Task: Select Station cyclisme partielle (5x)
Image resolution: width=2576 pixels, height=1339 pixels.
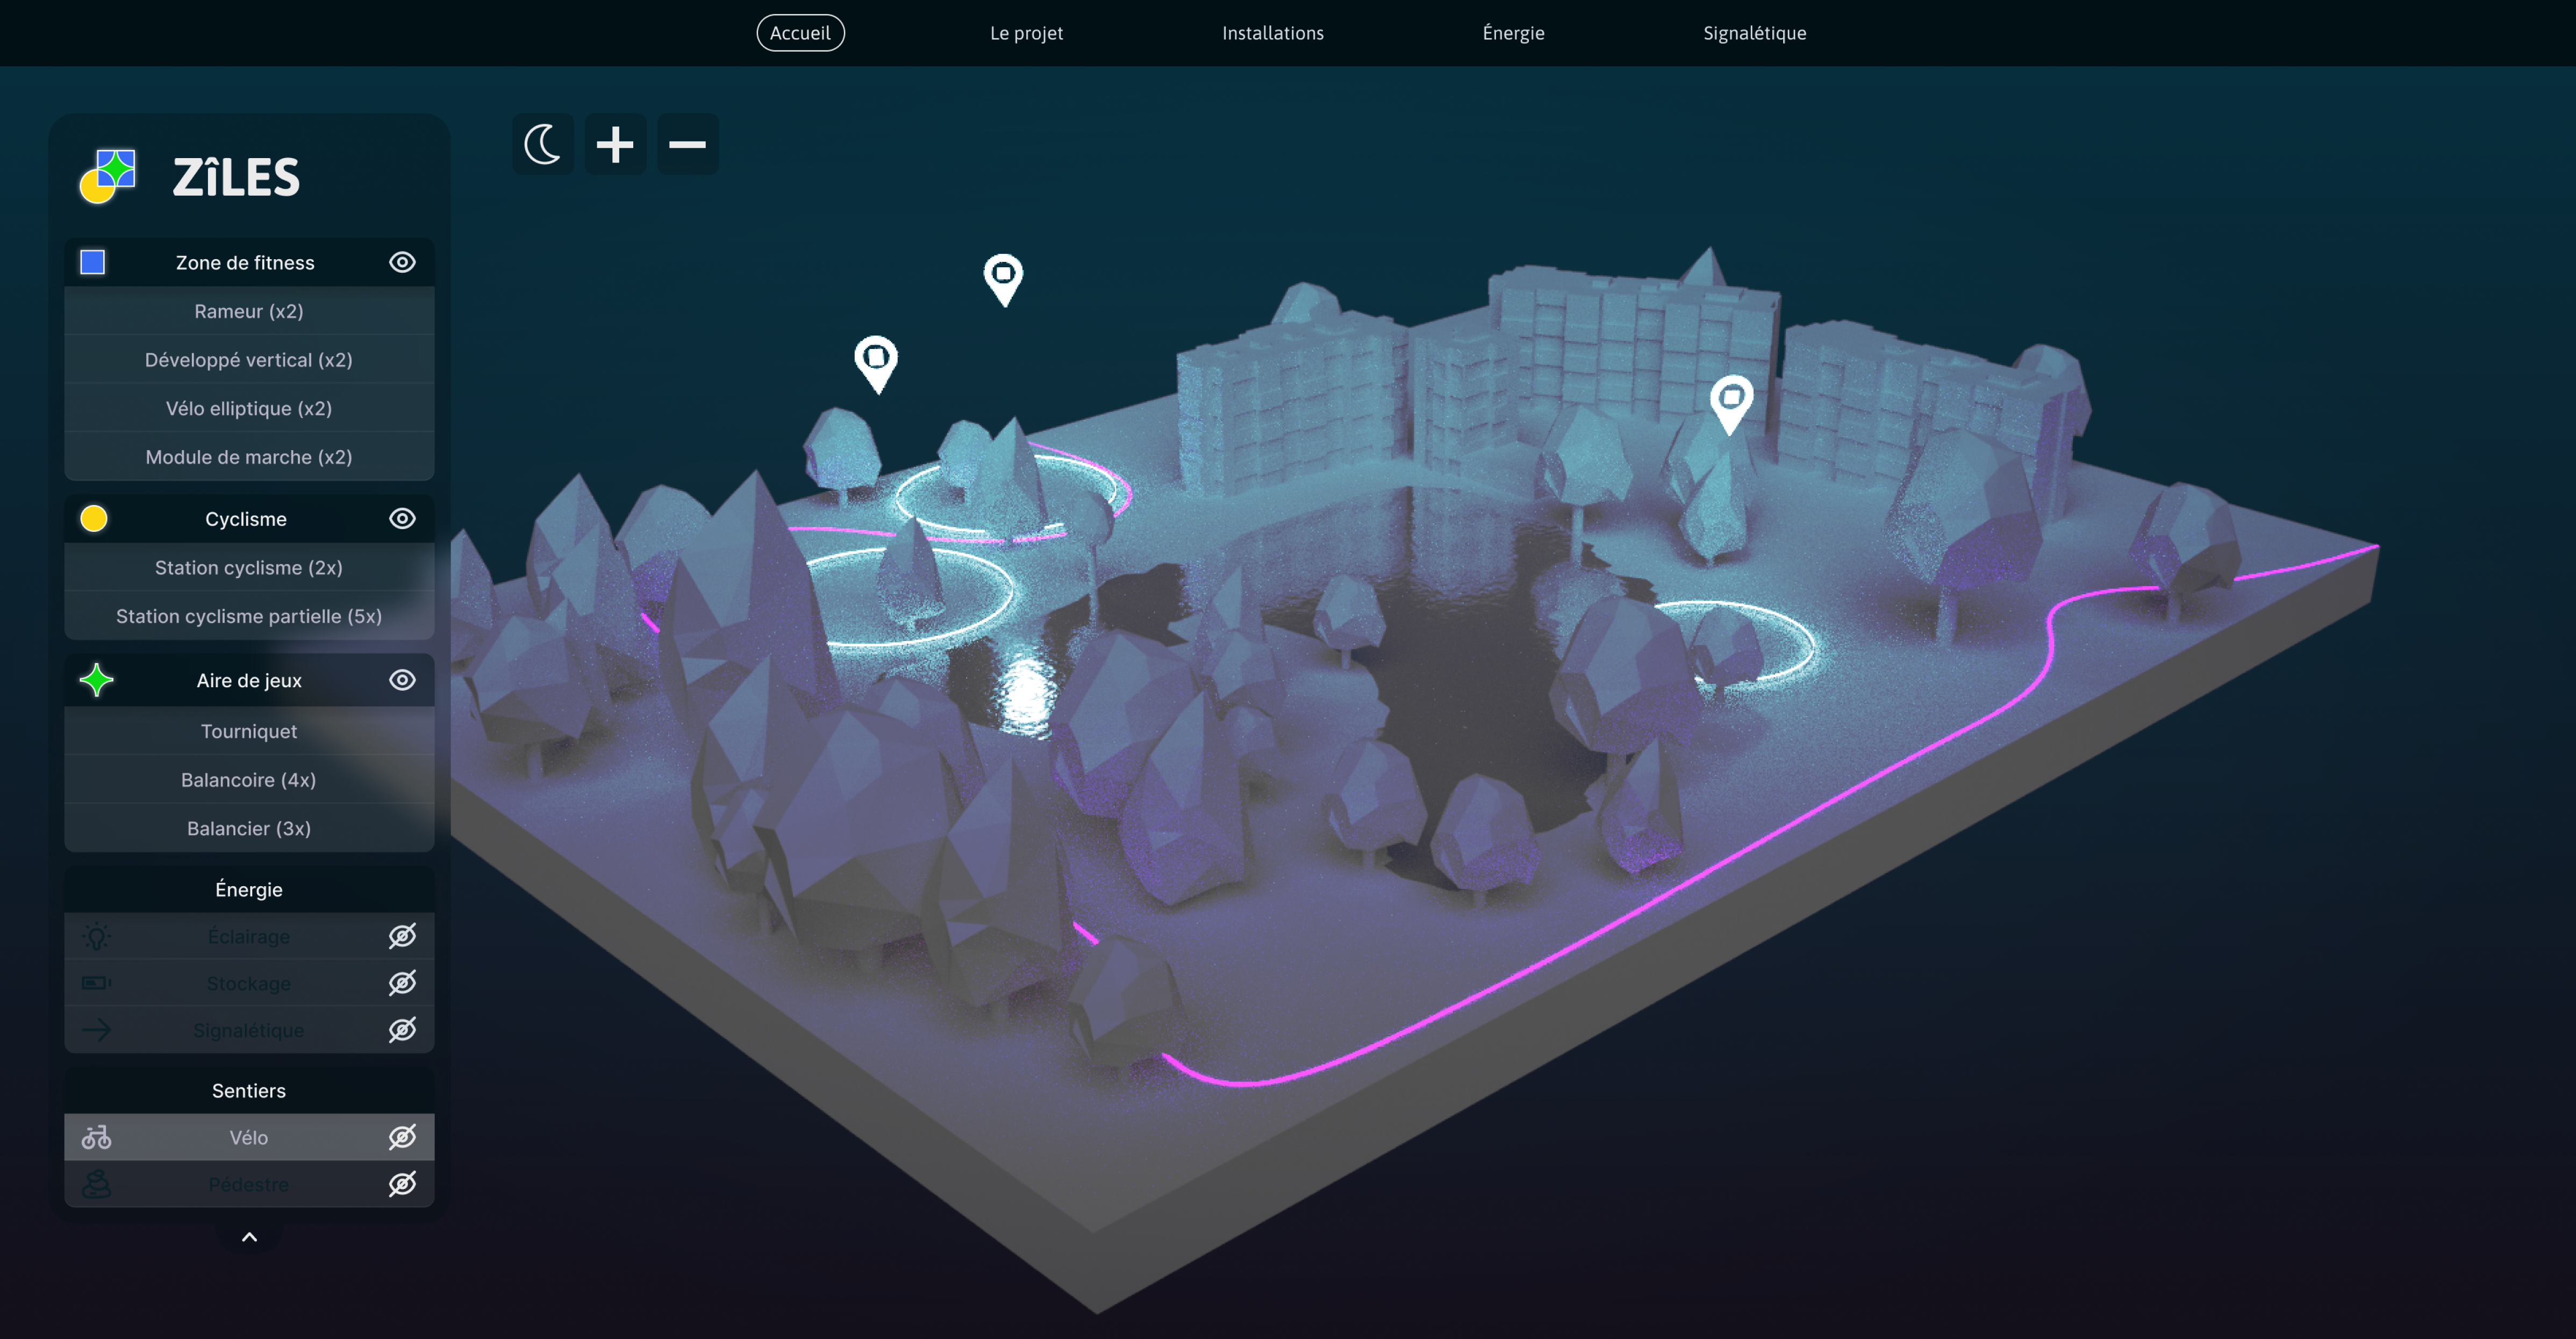Action: point(249,616)
